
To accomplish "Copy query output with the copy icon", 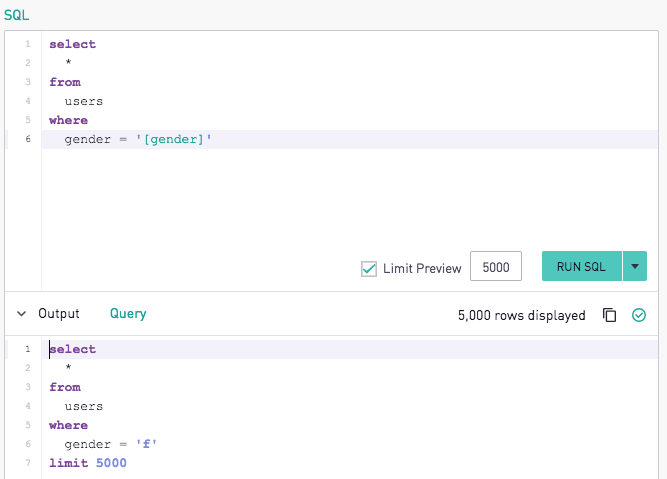I will (609, 315).
